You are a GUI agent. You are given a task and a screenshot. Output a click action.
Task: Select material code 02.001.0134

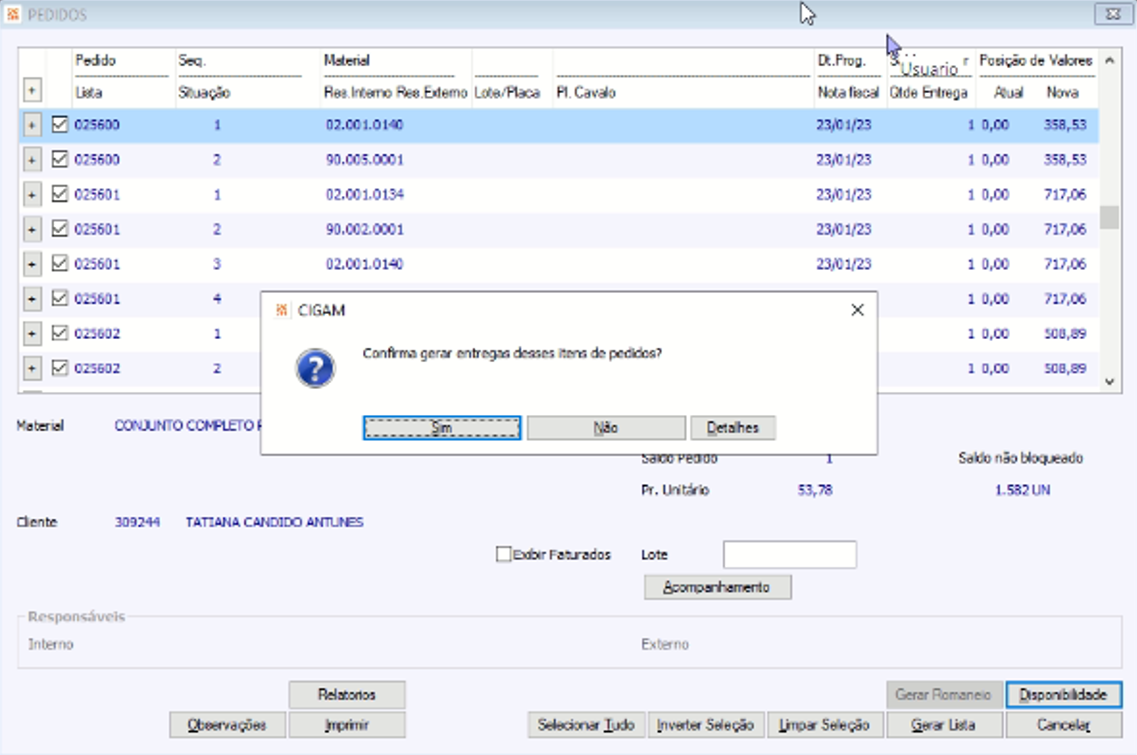[x=364, y=194]
